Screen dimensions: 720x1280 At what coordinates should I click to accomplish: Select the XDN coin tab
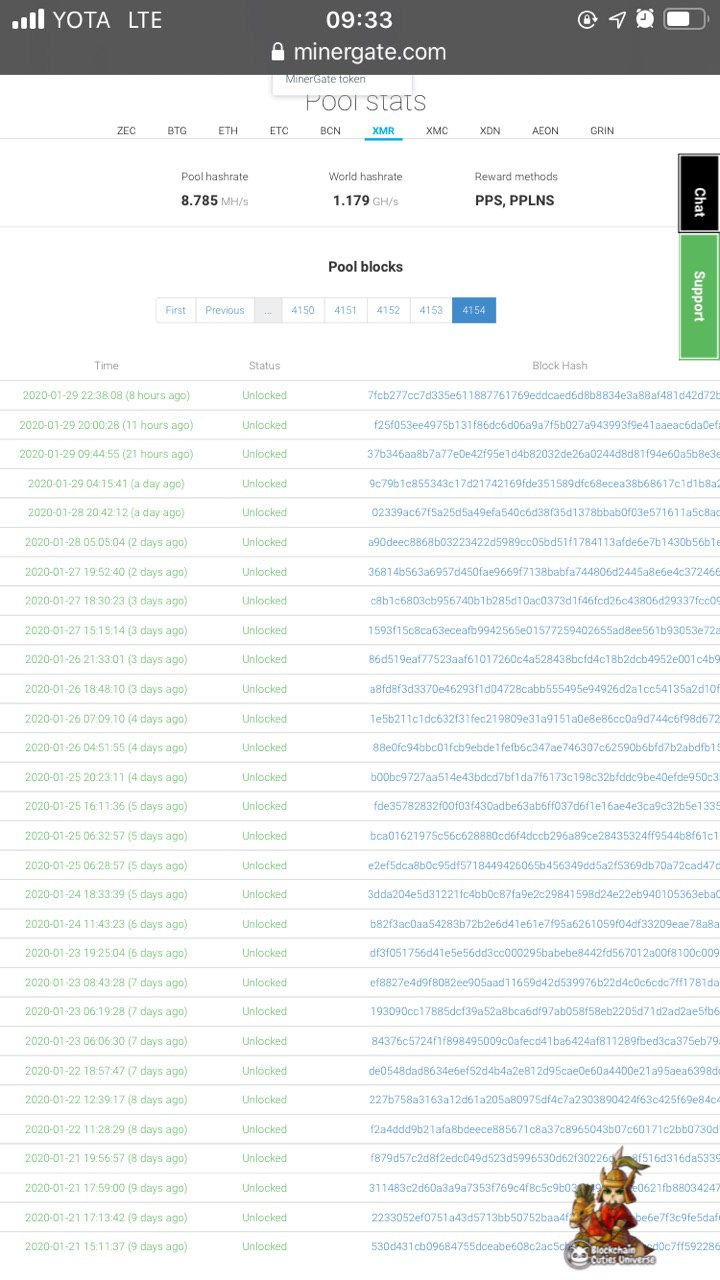pos(490,131)
